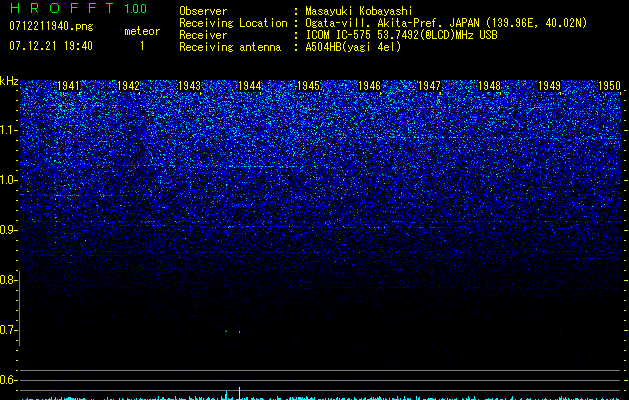
Task: Click the kHz axis unit label
Action: [9, 81]
